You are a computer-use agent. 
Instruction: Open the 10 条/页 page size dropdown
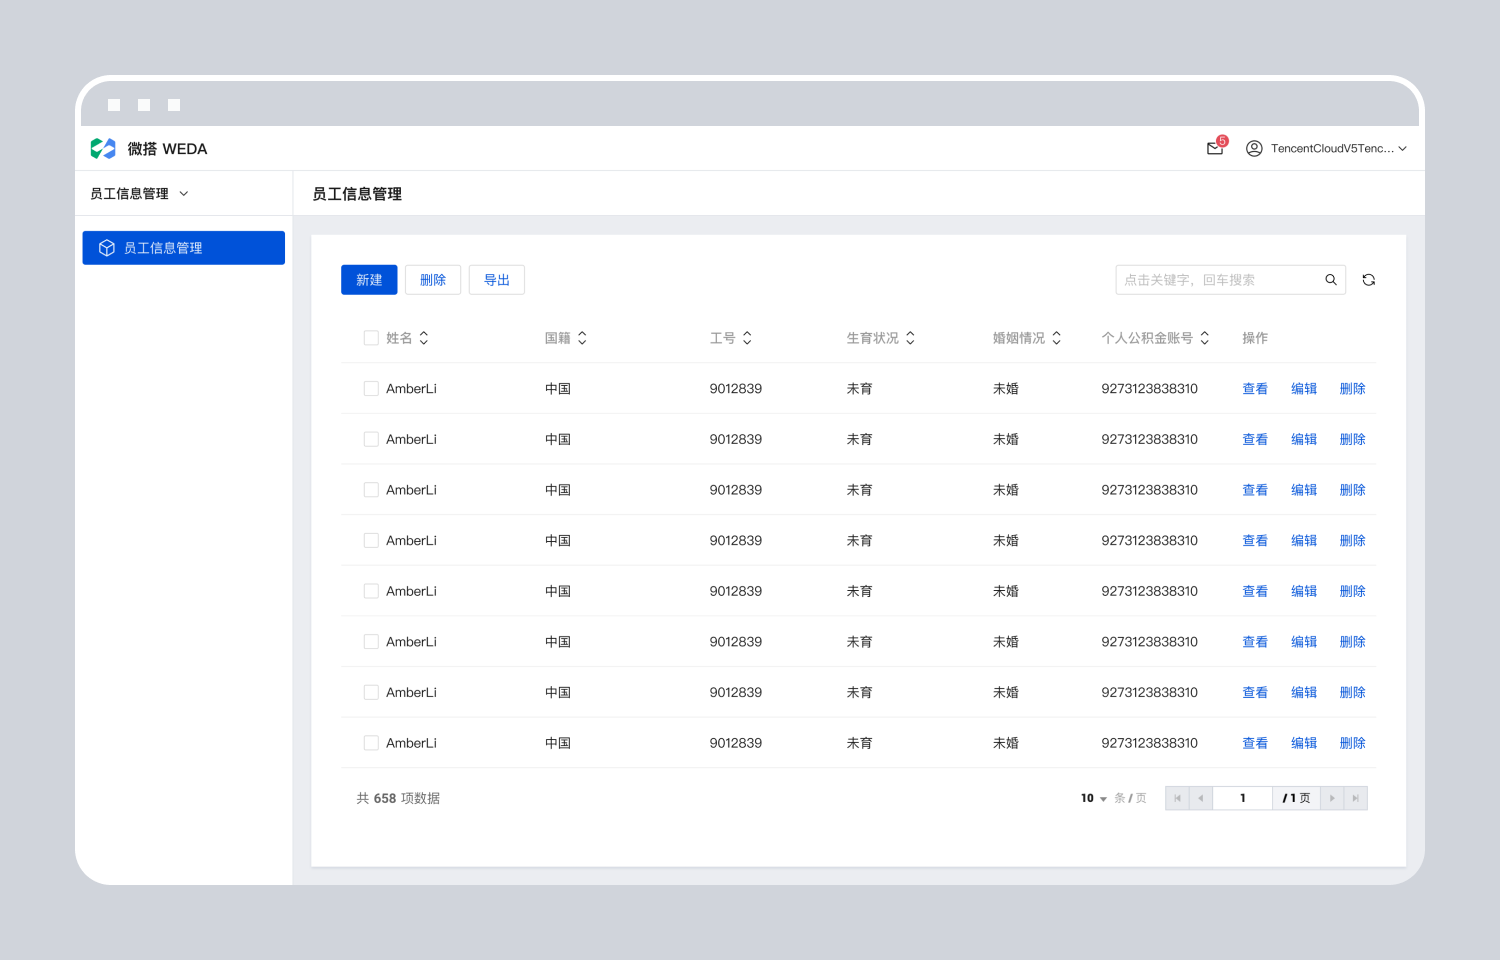coord(1094,798)
